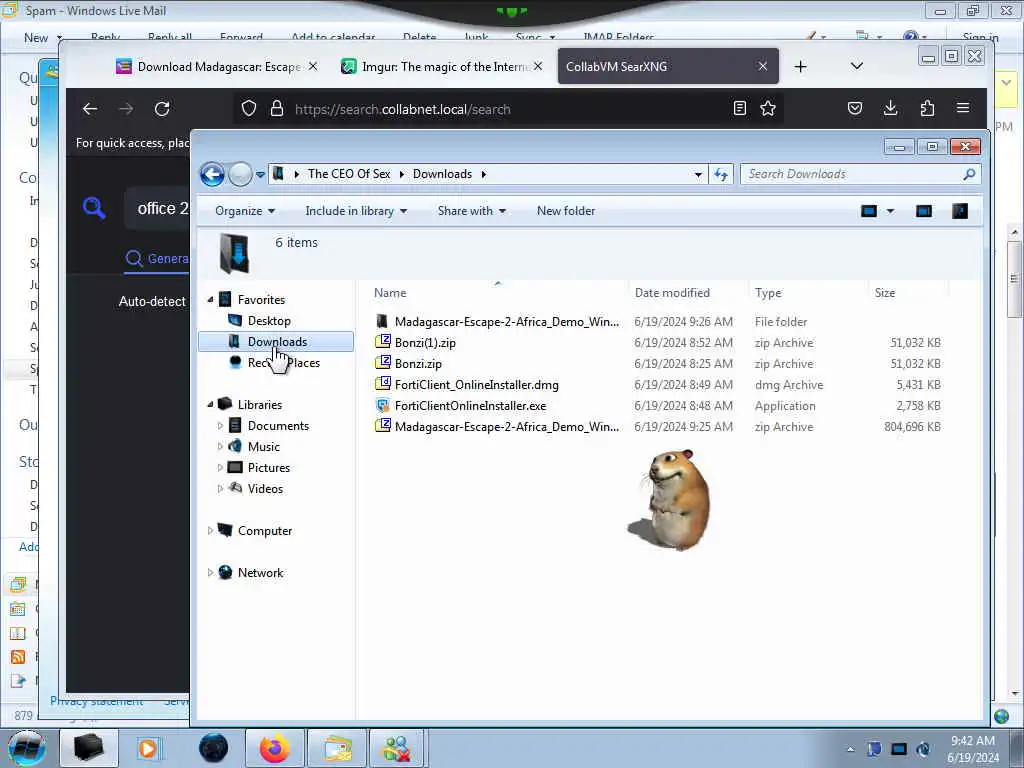This screenshot has height=768, width=1024.
Task: Collapse the Libraries tree group
Action: coord(210,405)
